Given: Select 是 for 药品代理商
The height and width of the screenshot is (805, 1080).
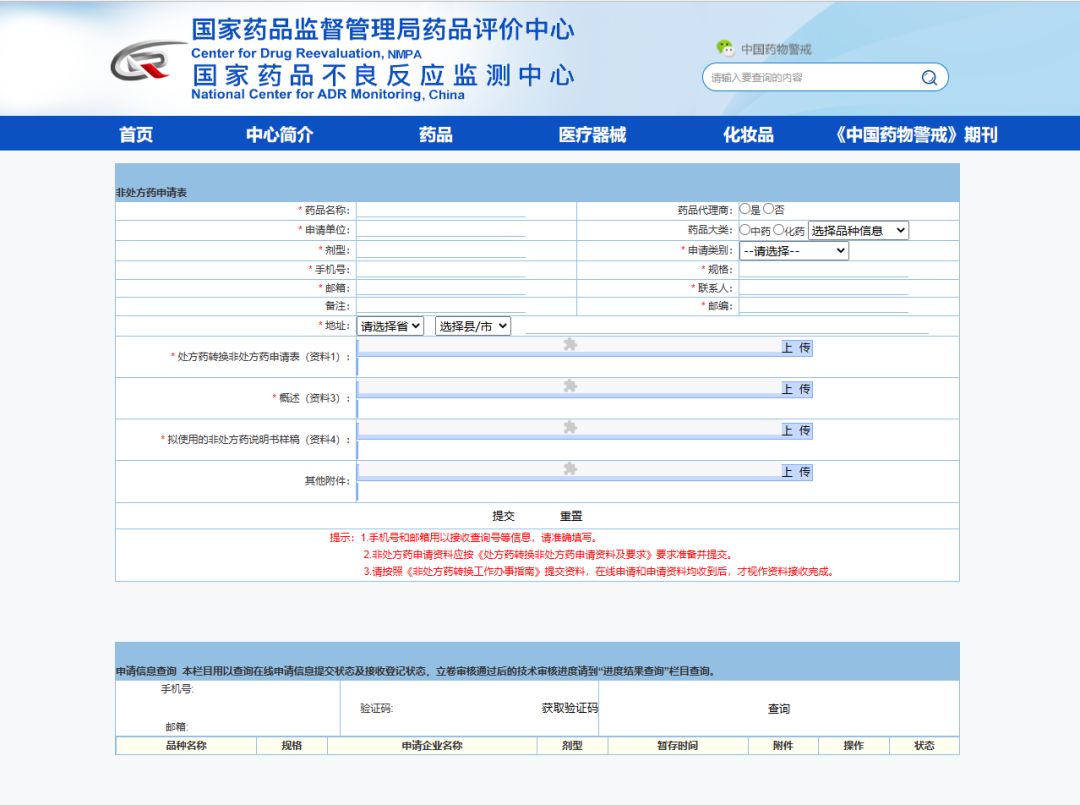Looking at the screenshot, I should [745, 209].
